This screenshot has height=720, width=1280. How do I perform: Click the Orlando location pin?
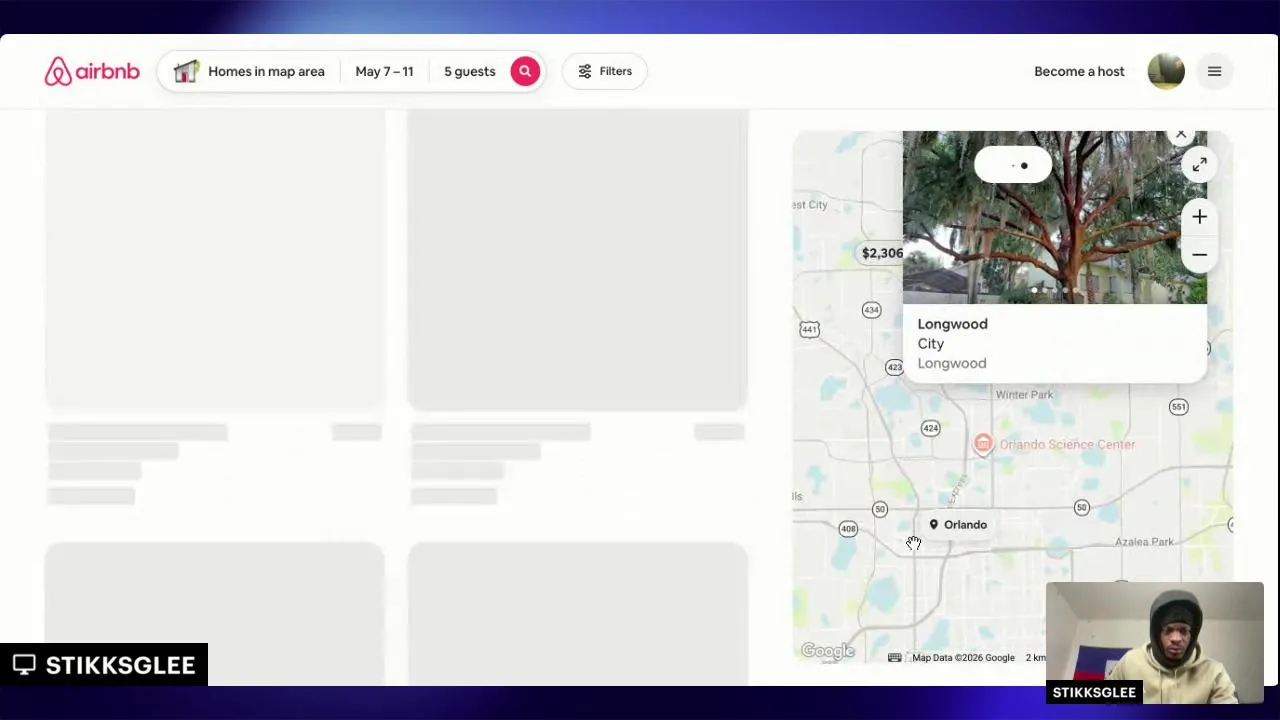(957, 524)
